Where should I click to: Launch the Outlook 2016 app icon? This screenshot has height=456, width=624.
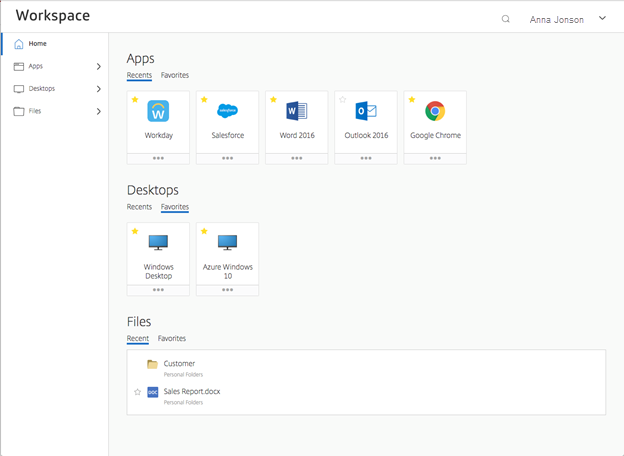[x=366, y=111]
